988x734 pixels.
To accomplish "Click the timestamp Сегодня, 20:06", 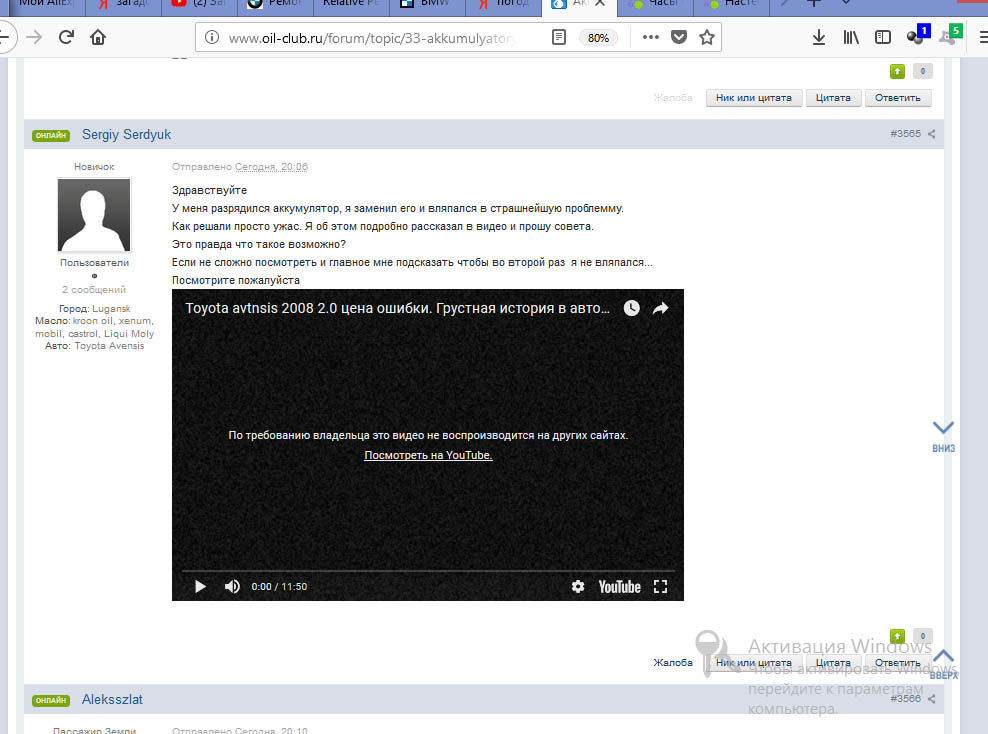I will coord(271,166).
